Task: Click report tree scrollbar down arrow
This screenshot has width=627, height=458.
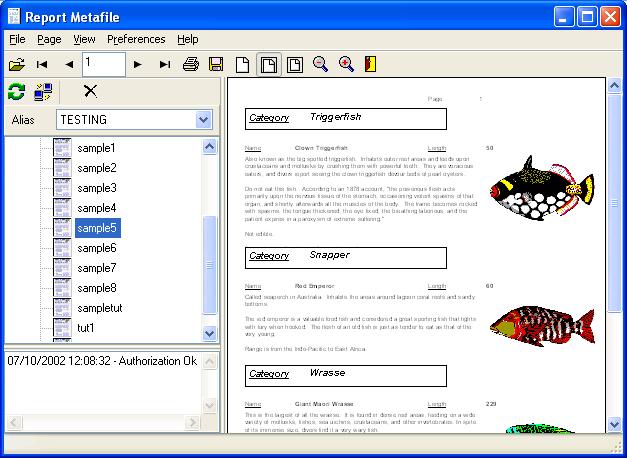Action: click(x=210, y=333)
